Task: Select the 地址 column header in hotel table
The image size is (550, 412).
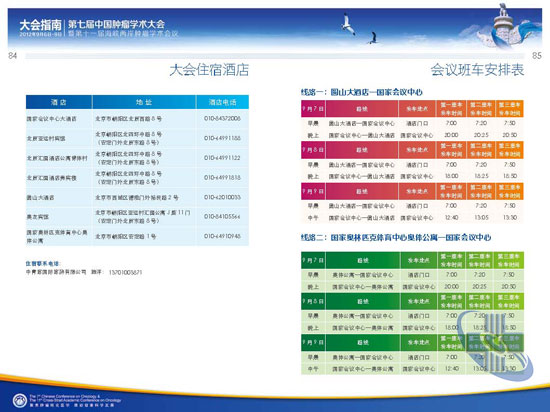Action: coord(144,102)
